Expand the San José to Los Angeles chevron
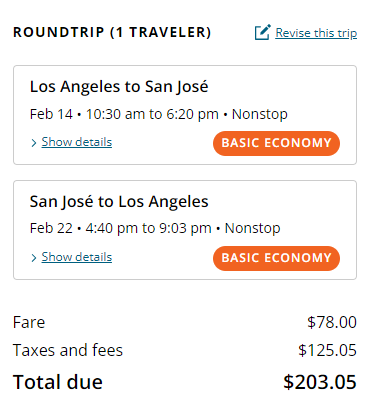Image resolution: width=368 pixels, height=402 pixels. [34, 258]
